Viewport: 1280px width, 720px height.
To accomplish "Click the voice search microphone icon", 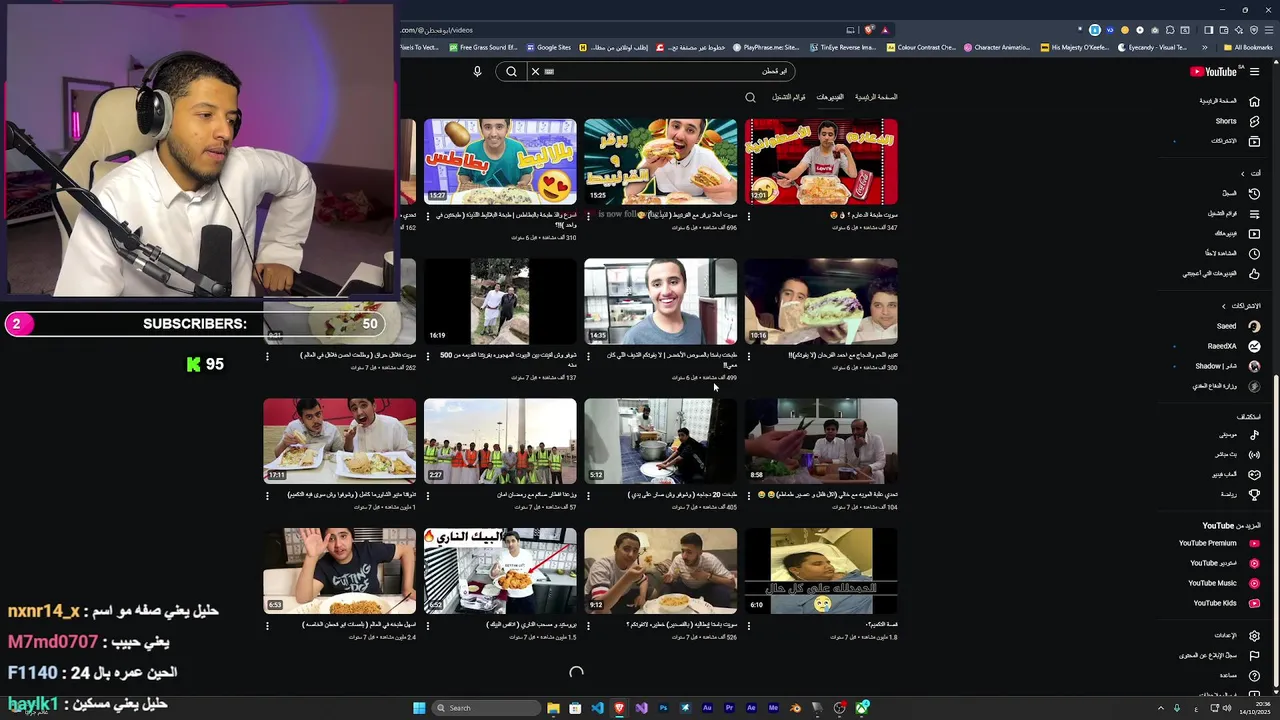I will point(477,72).
